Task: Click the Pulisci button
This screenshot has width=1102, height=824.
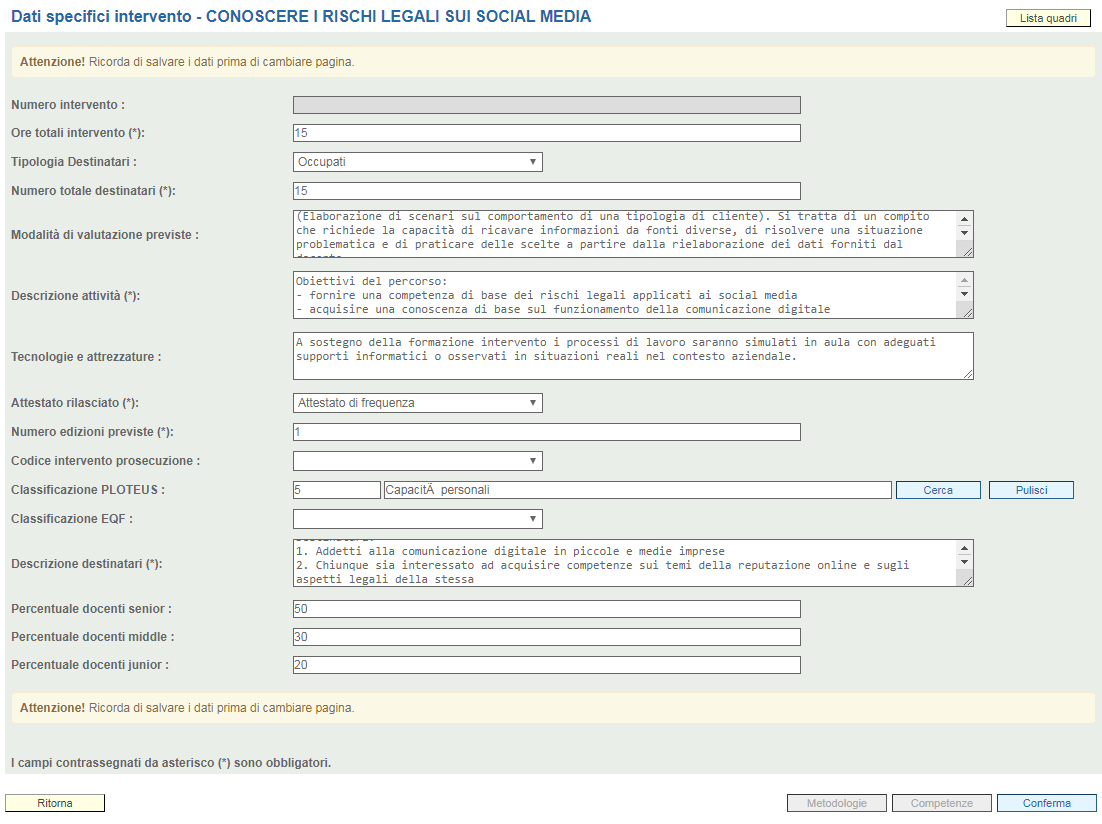Action: tap(1030, 490)
